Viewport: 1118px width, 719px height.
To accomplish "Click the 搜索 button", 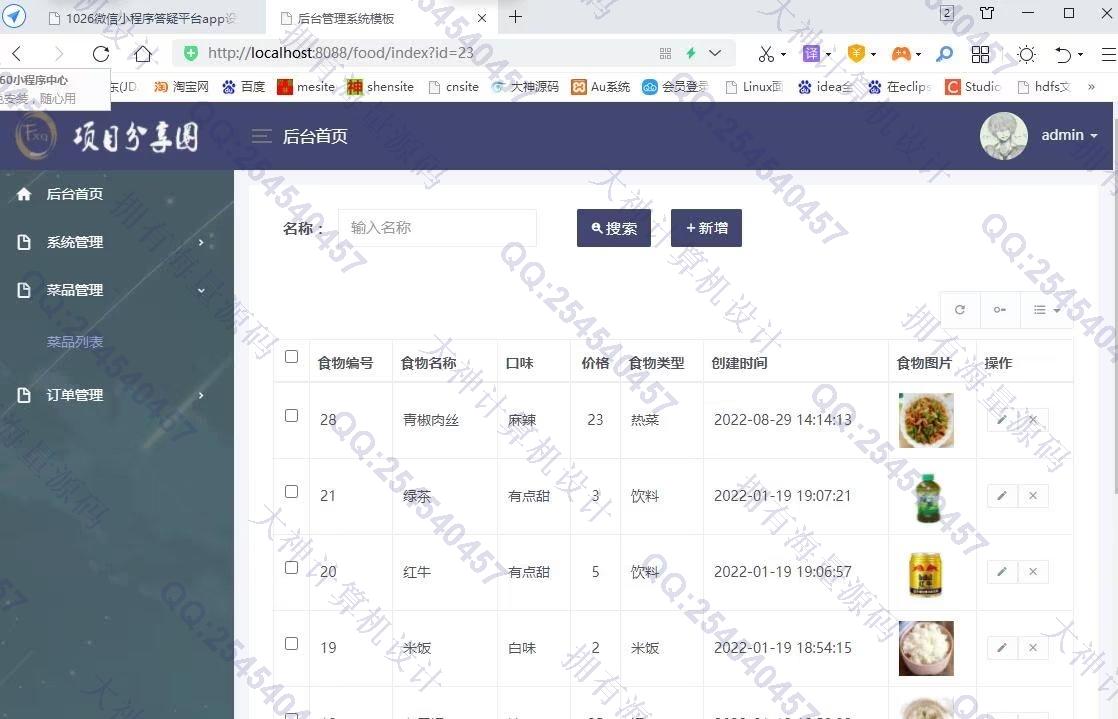I will click(614, 228).
